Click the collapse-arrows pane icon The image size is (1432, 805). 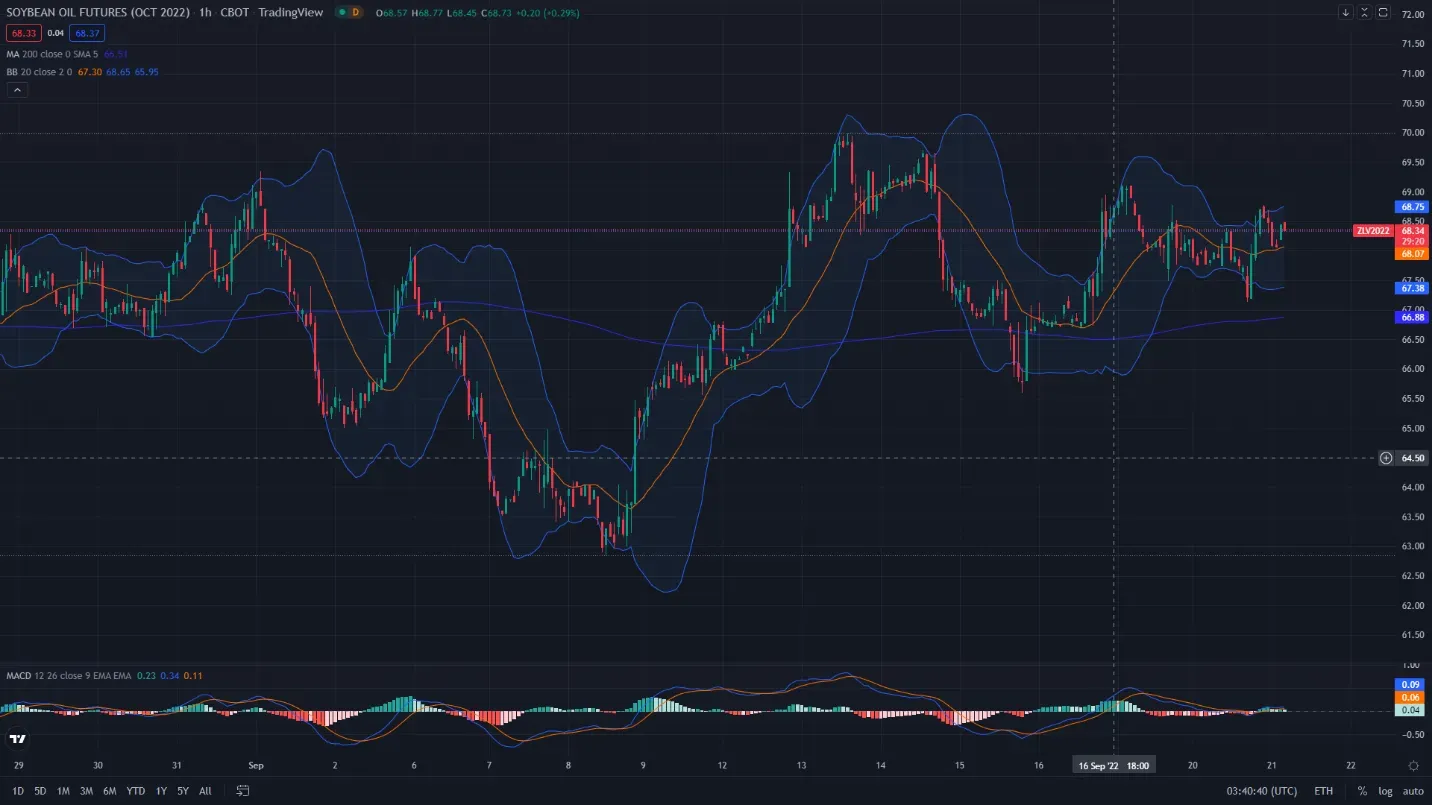coord(1364,13)
